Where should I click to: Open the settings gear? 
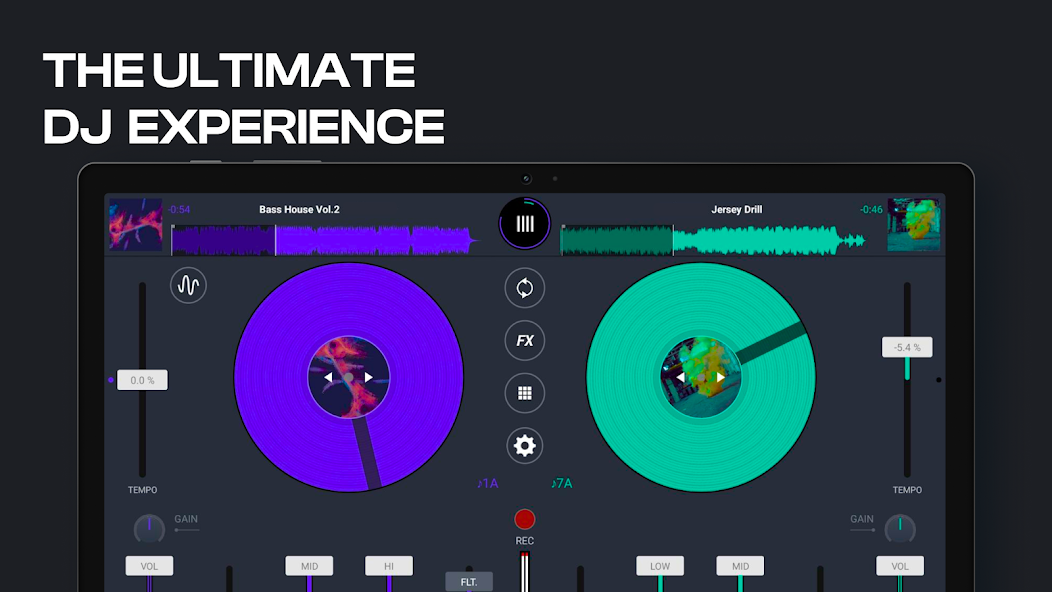click(524, 445)
